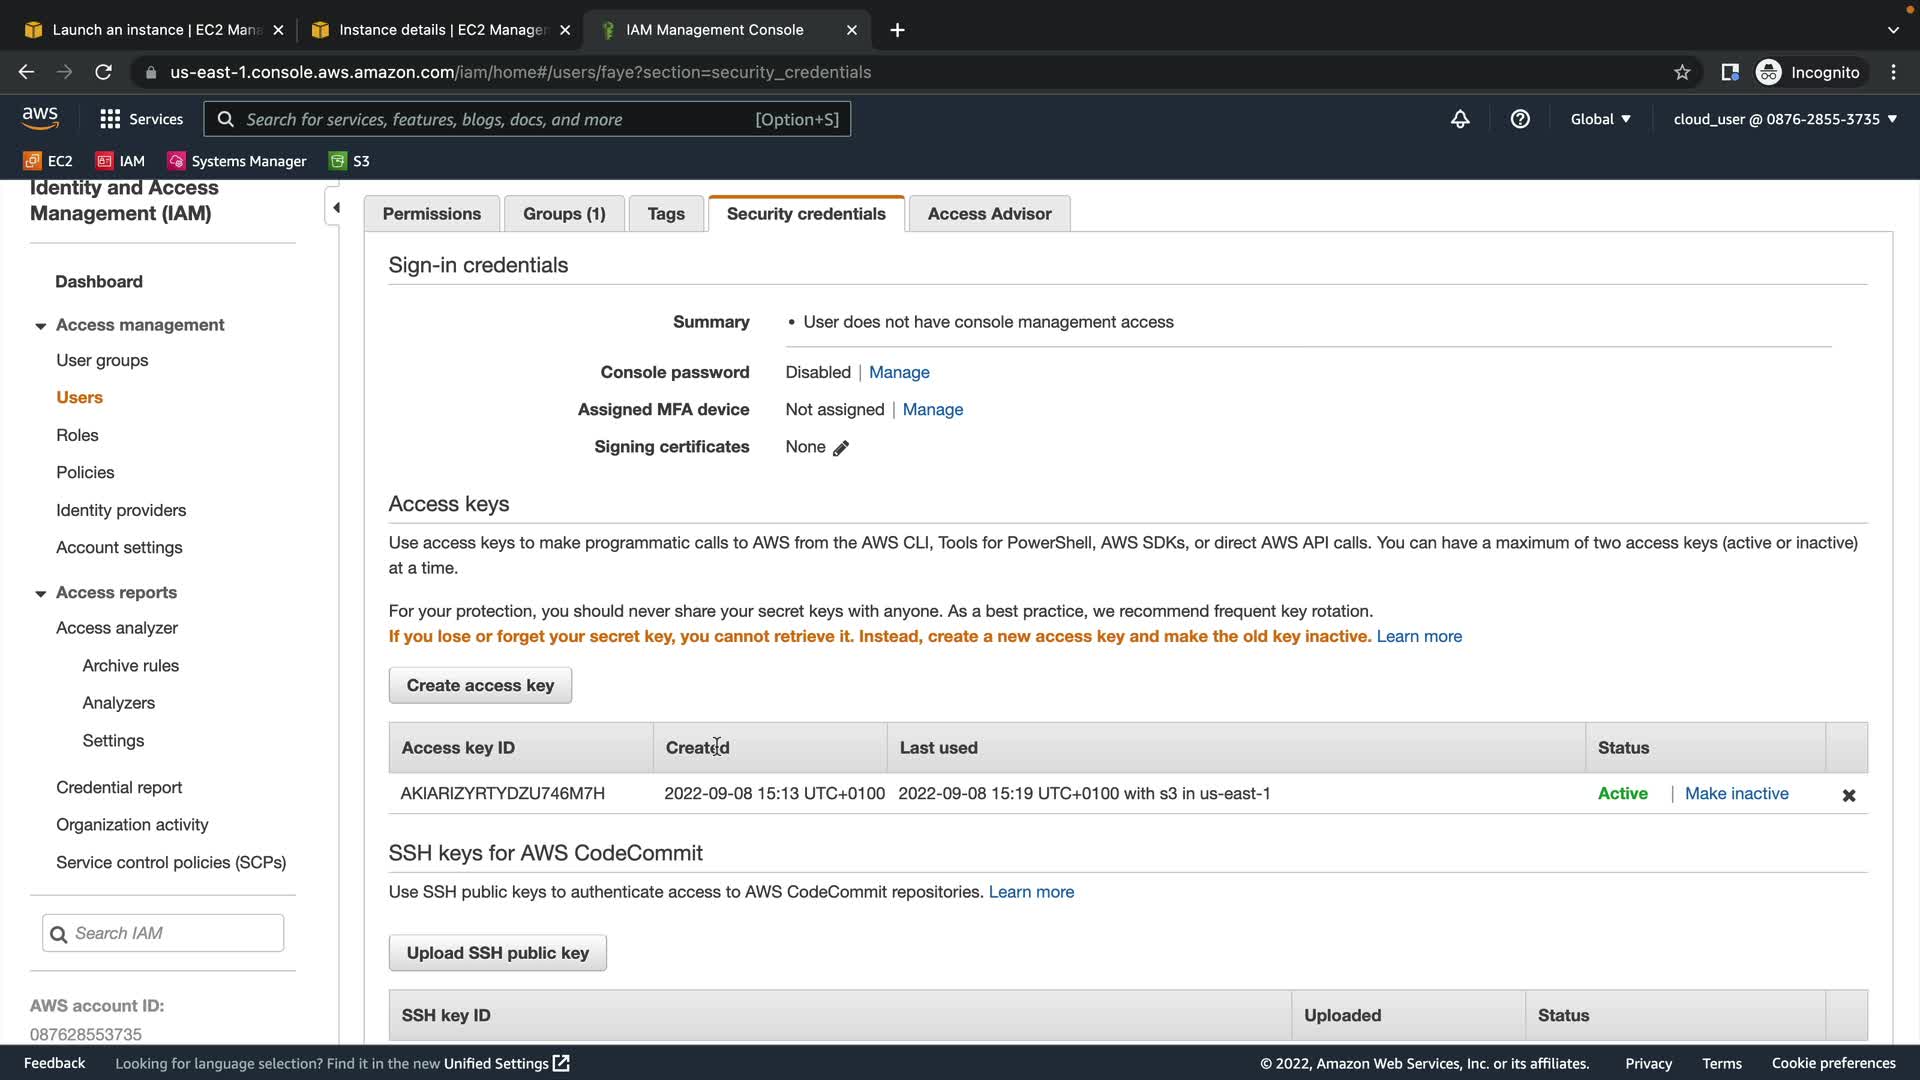The width and height of the screenshot is (1920, 1080).
Task: Delete access key with X icon
Action: coord(1848,795)
